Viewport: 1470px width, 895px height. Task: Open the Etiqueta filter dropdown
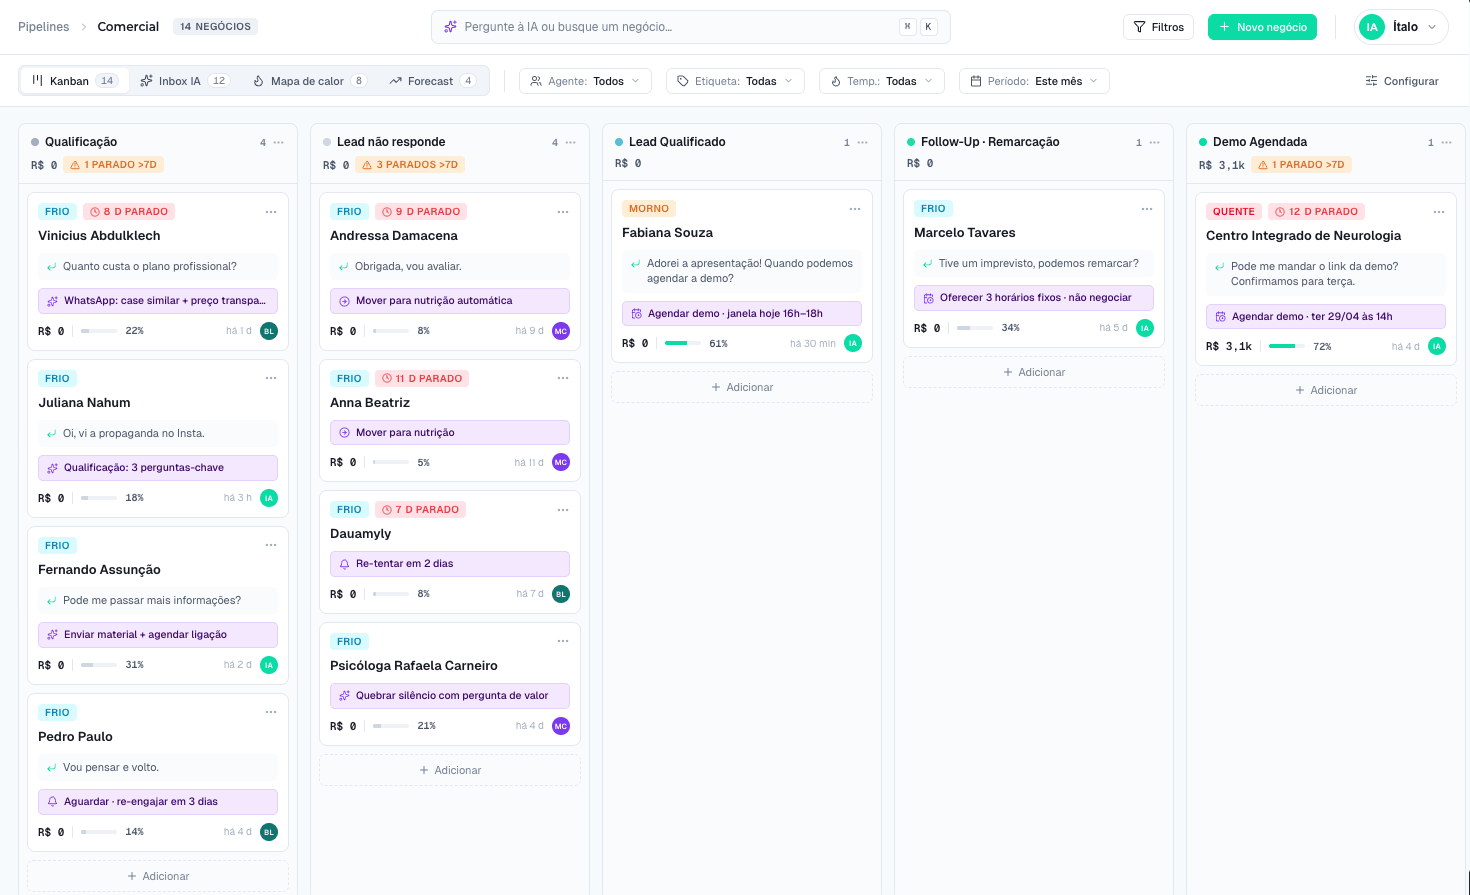coord(735,81)
